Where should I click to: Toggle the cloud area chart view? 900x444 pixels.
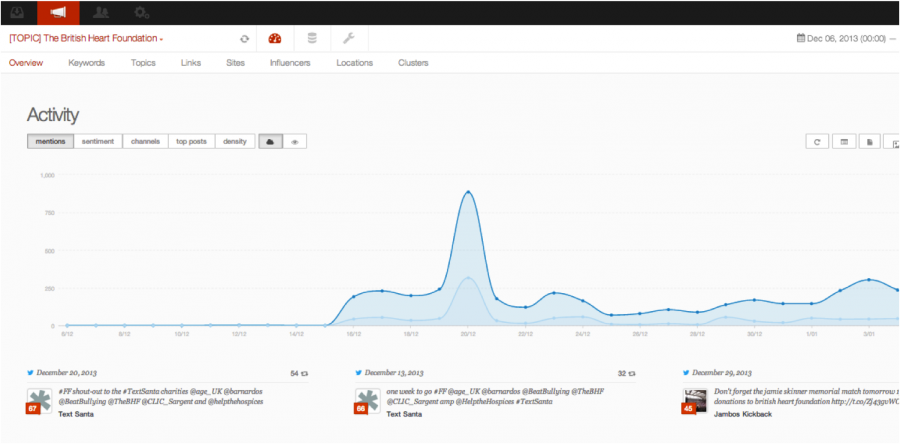(269, 142)
